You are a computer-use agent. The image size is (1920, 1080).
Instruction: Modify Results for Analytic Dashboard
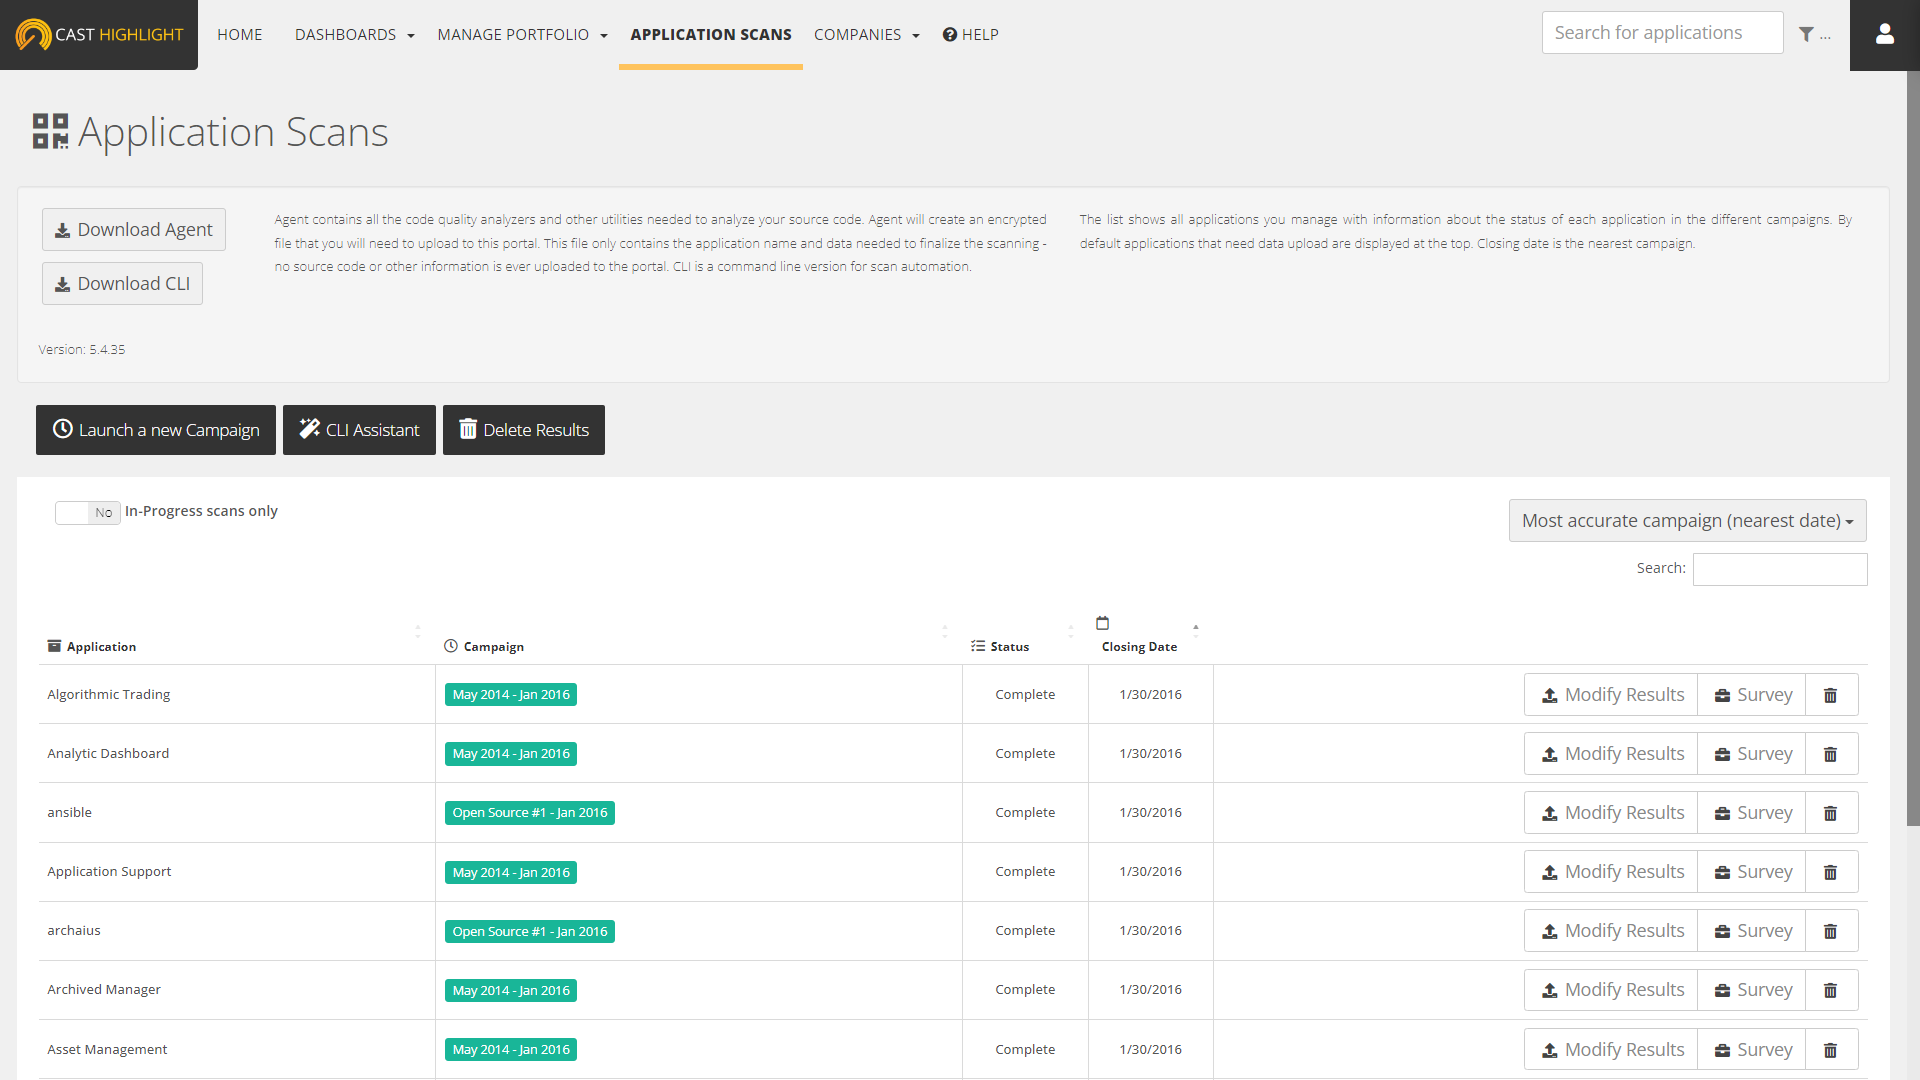[1611, 754]
